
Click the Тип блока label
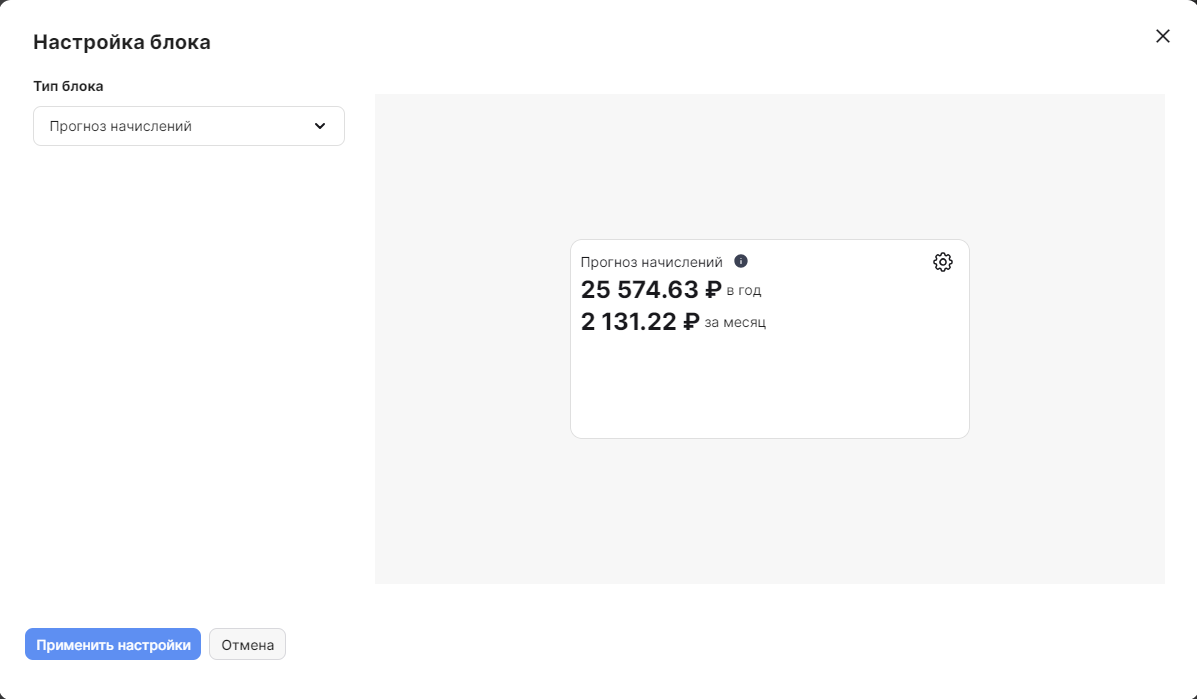coord(68,86)
